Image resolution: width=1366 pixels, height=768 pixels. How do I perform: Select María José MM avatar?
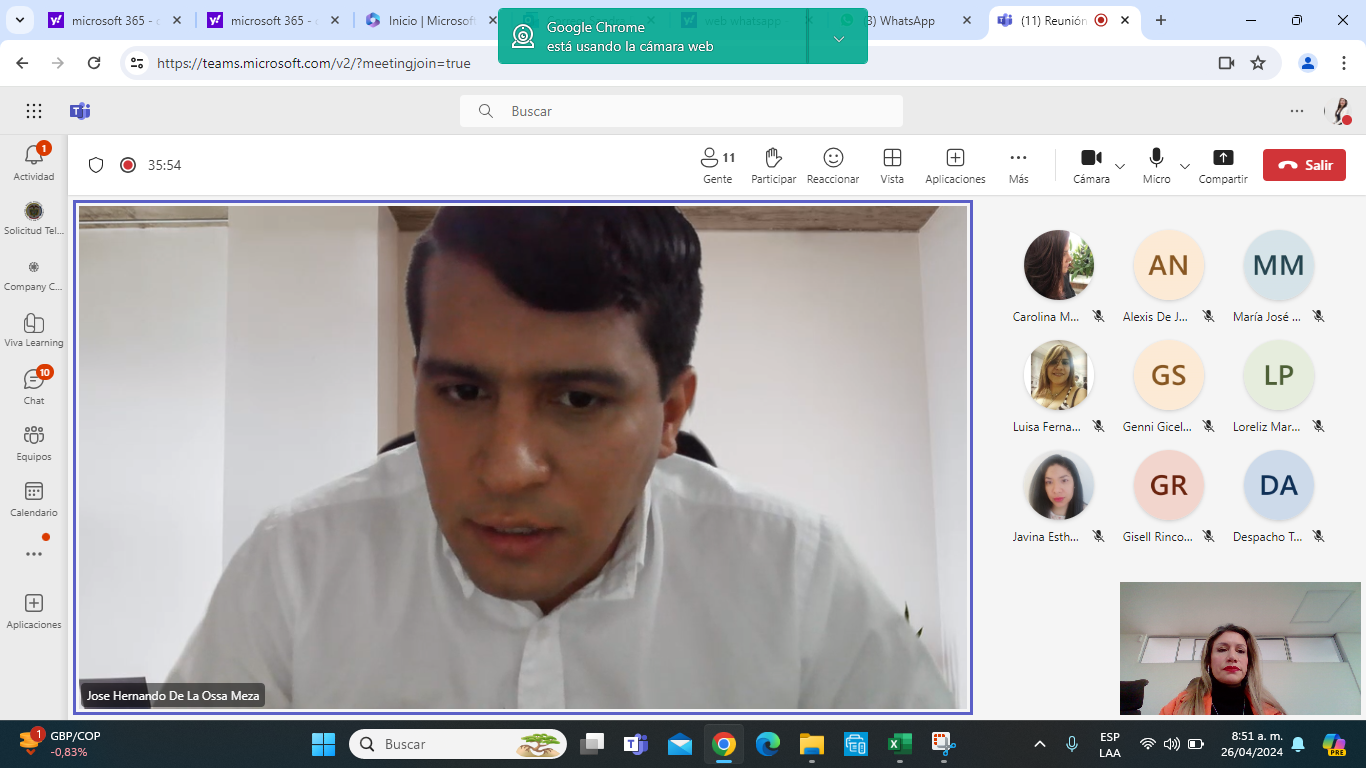[x=1278, y=265]
